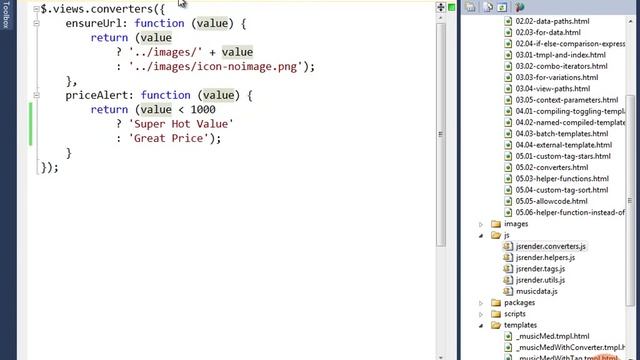Click the jsrender.tags.js script icon
Image resolution: width=640 pixels, height=360 pixels.
pyautogui.click(x=508, y=269)
